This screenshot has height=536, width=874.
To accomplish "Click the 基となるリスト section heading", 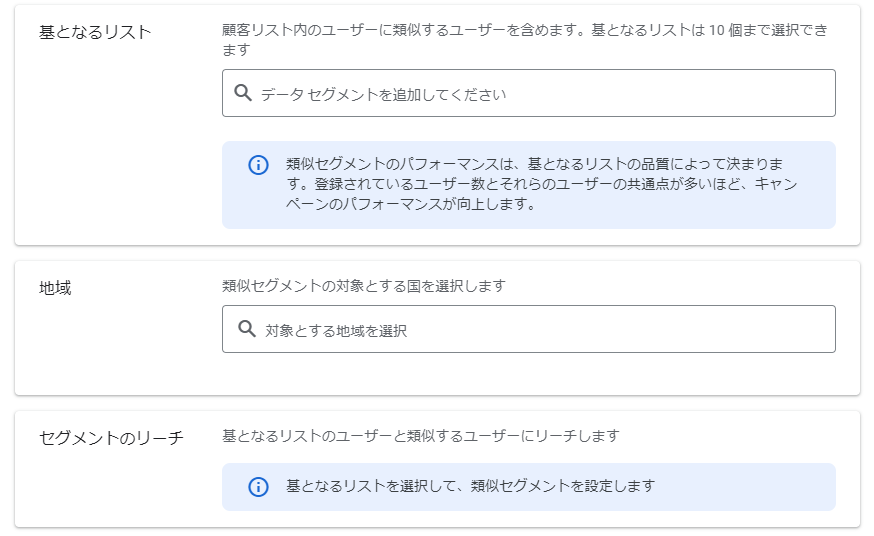I will [x=95, y=32].
